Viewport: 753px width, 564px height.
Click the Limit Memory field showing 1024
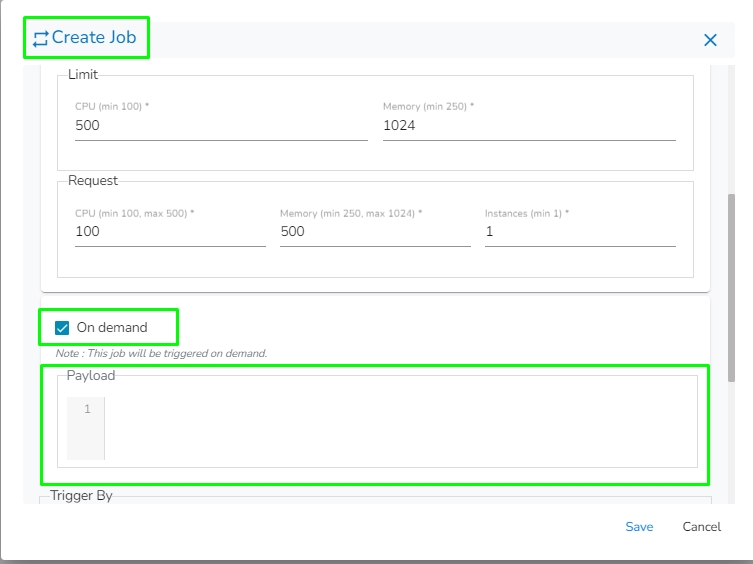point(528,126)
